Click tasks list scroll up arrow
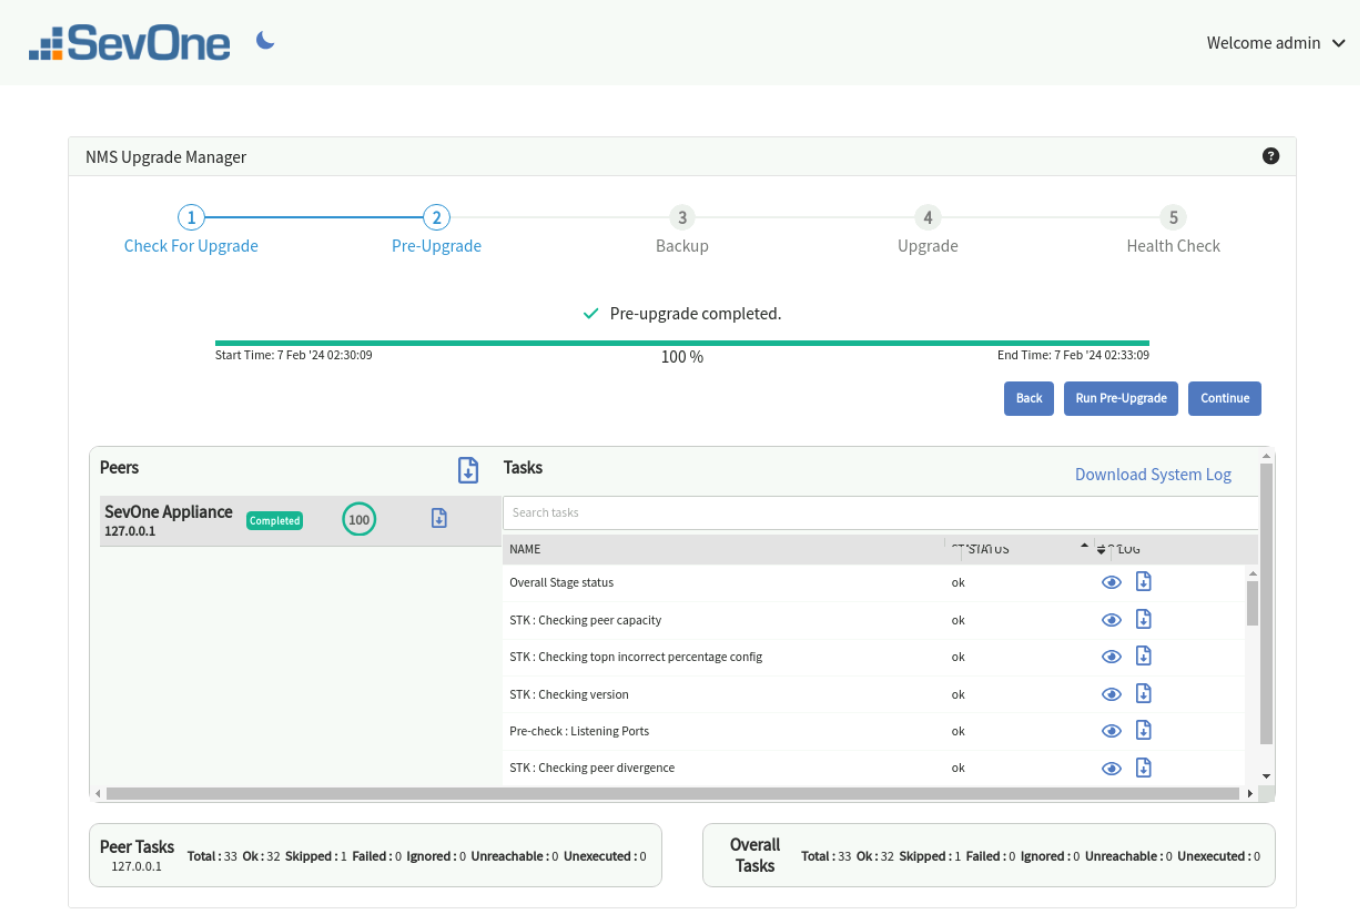 coord(1252,574)
